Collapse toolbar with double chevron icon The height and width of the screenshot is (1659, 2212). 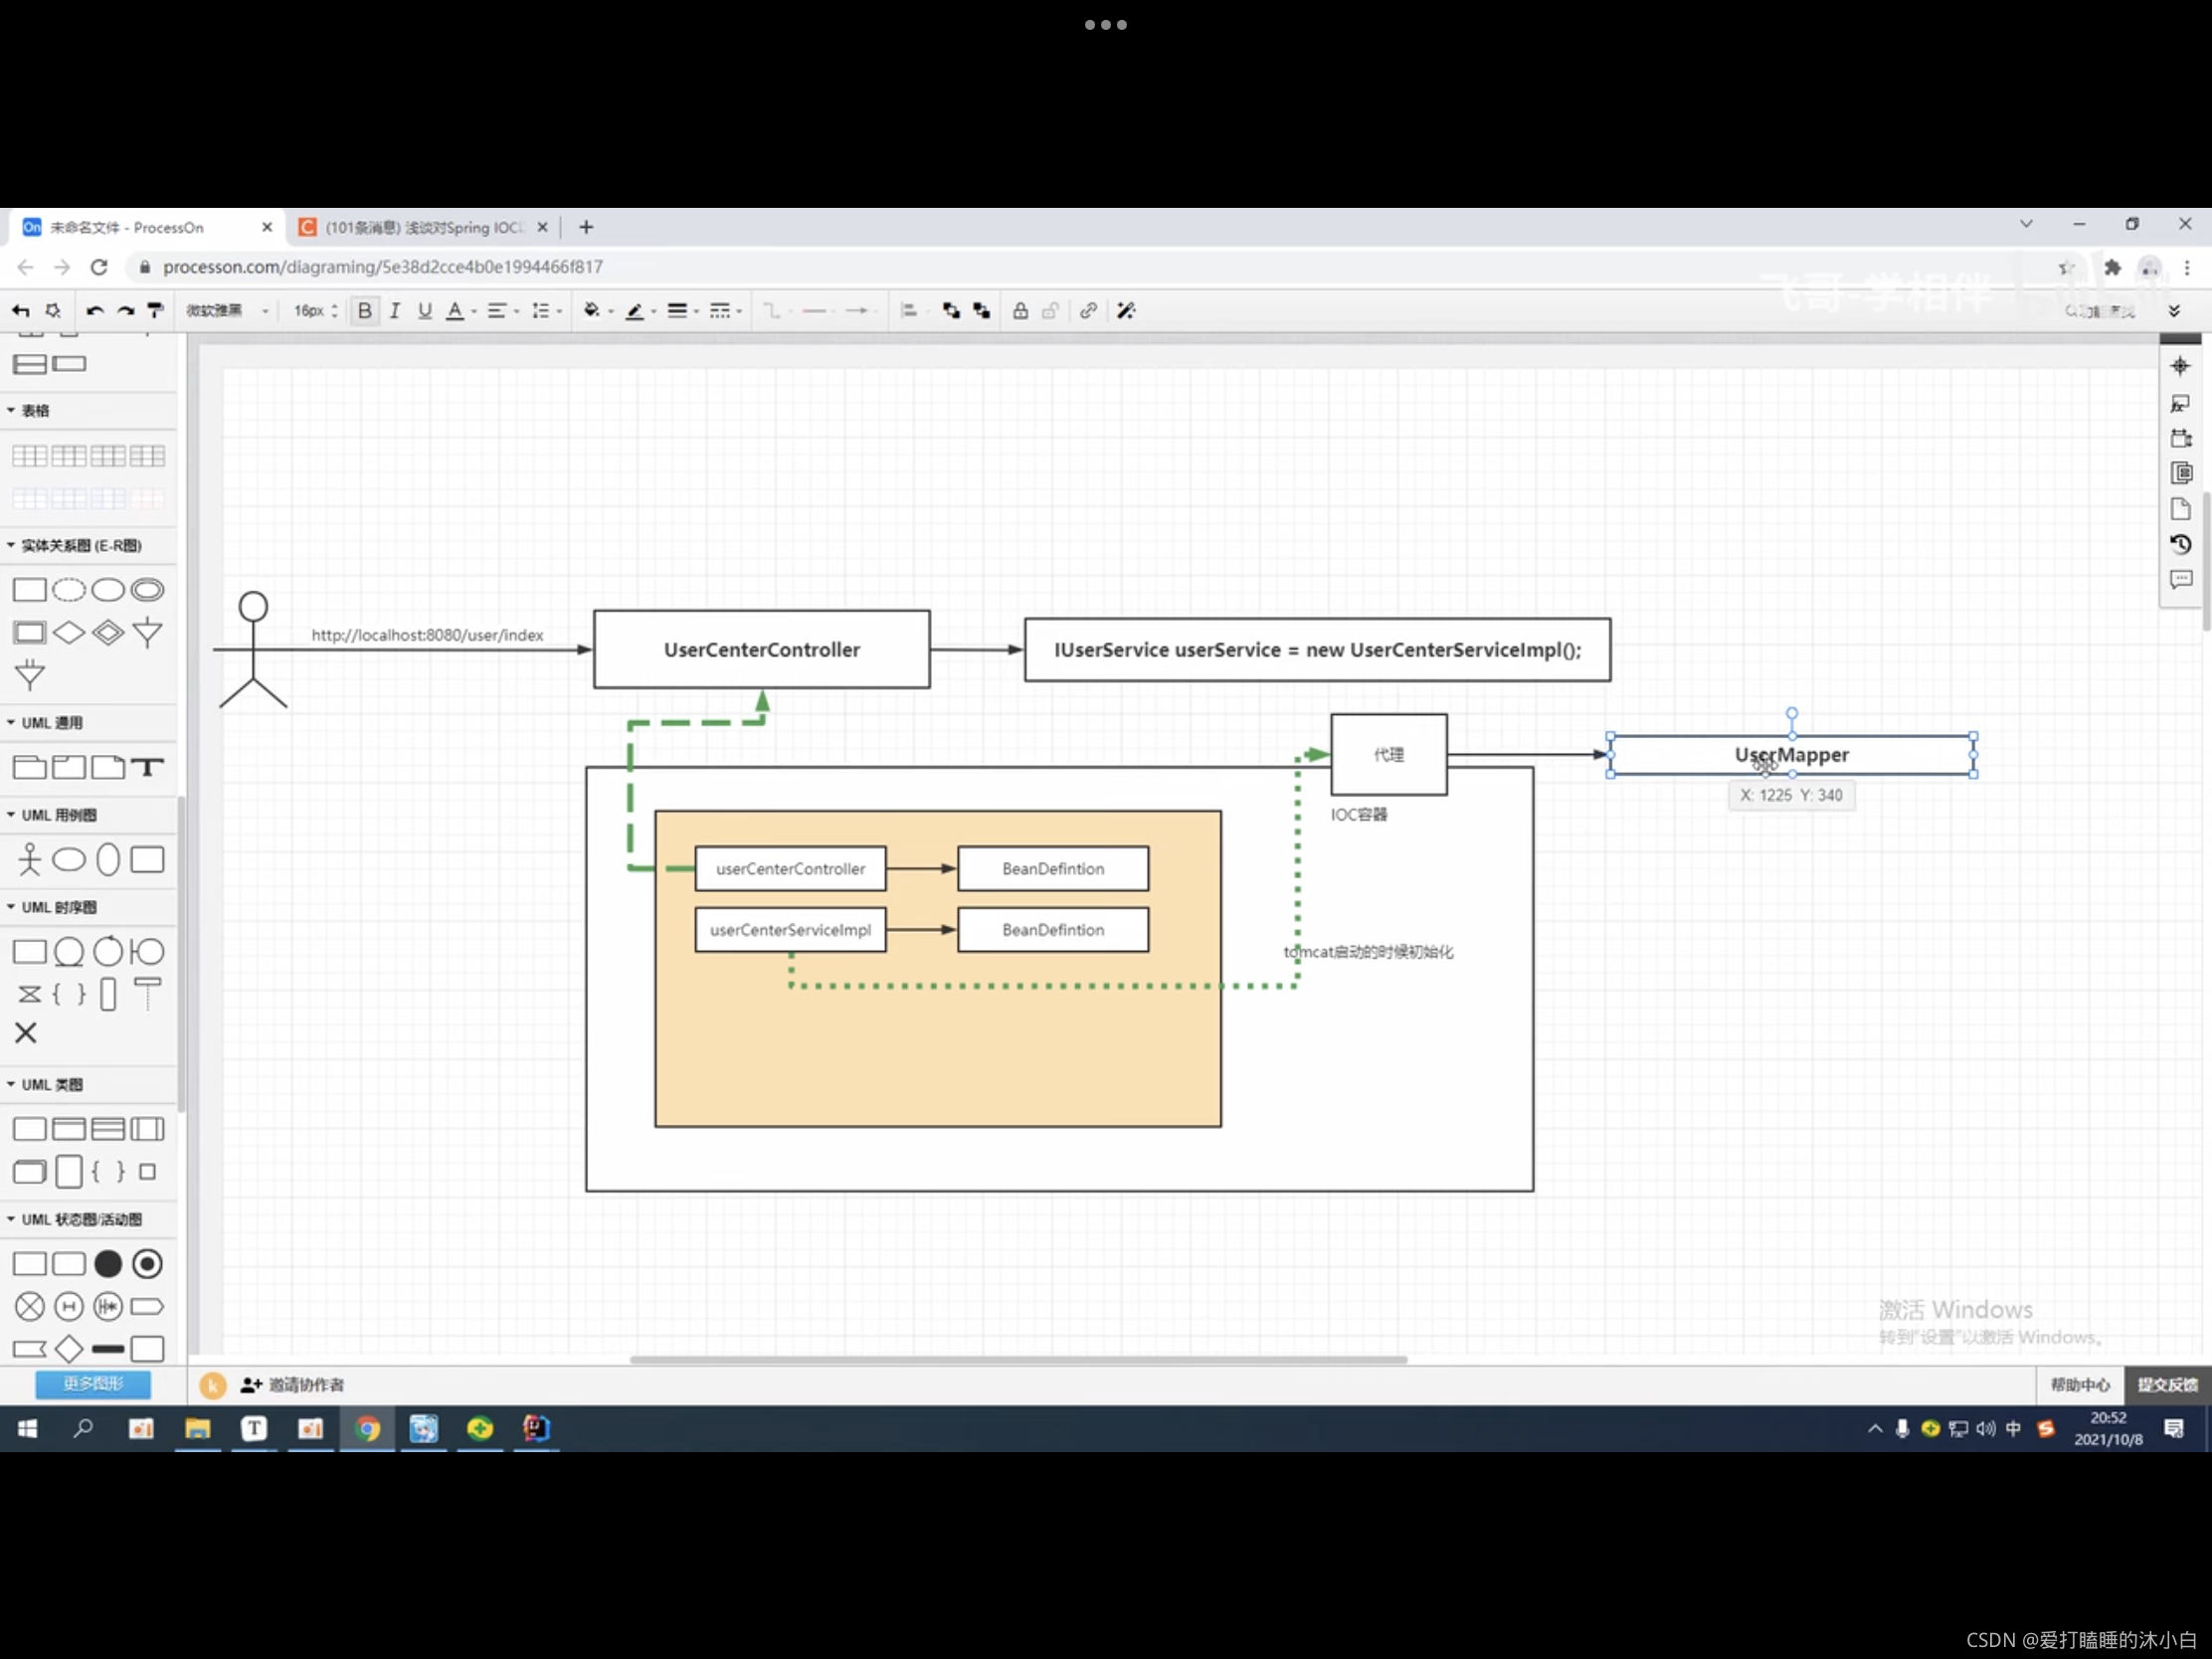(2174, 311)
